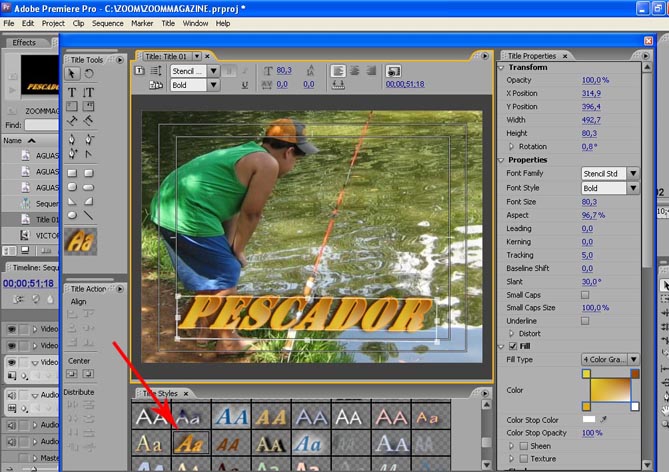Image resolution: width=669 pixels, height=472 pixels.
Task: Choose the horizontal Type tool
Action: click(x=73, y=92)
